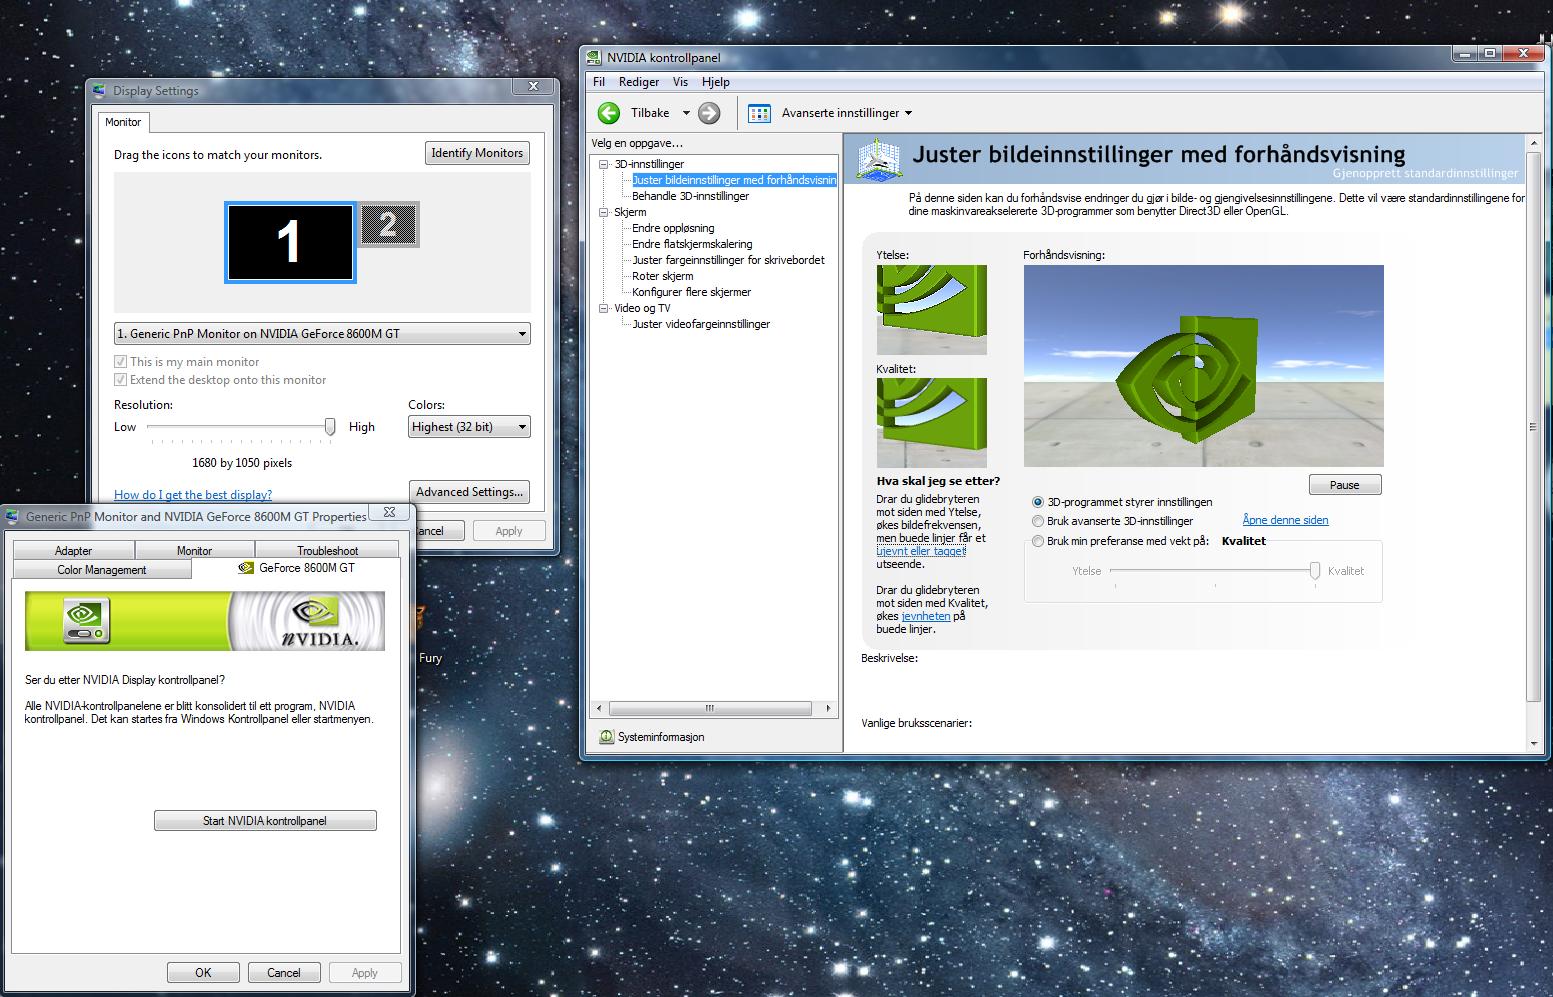Switch to the Troubleshoot tab

(327, 550)
